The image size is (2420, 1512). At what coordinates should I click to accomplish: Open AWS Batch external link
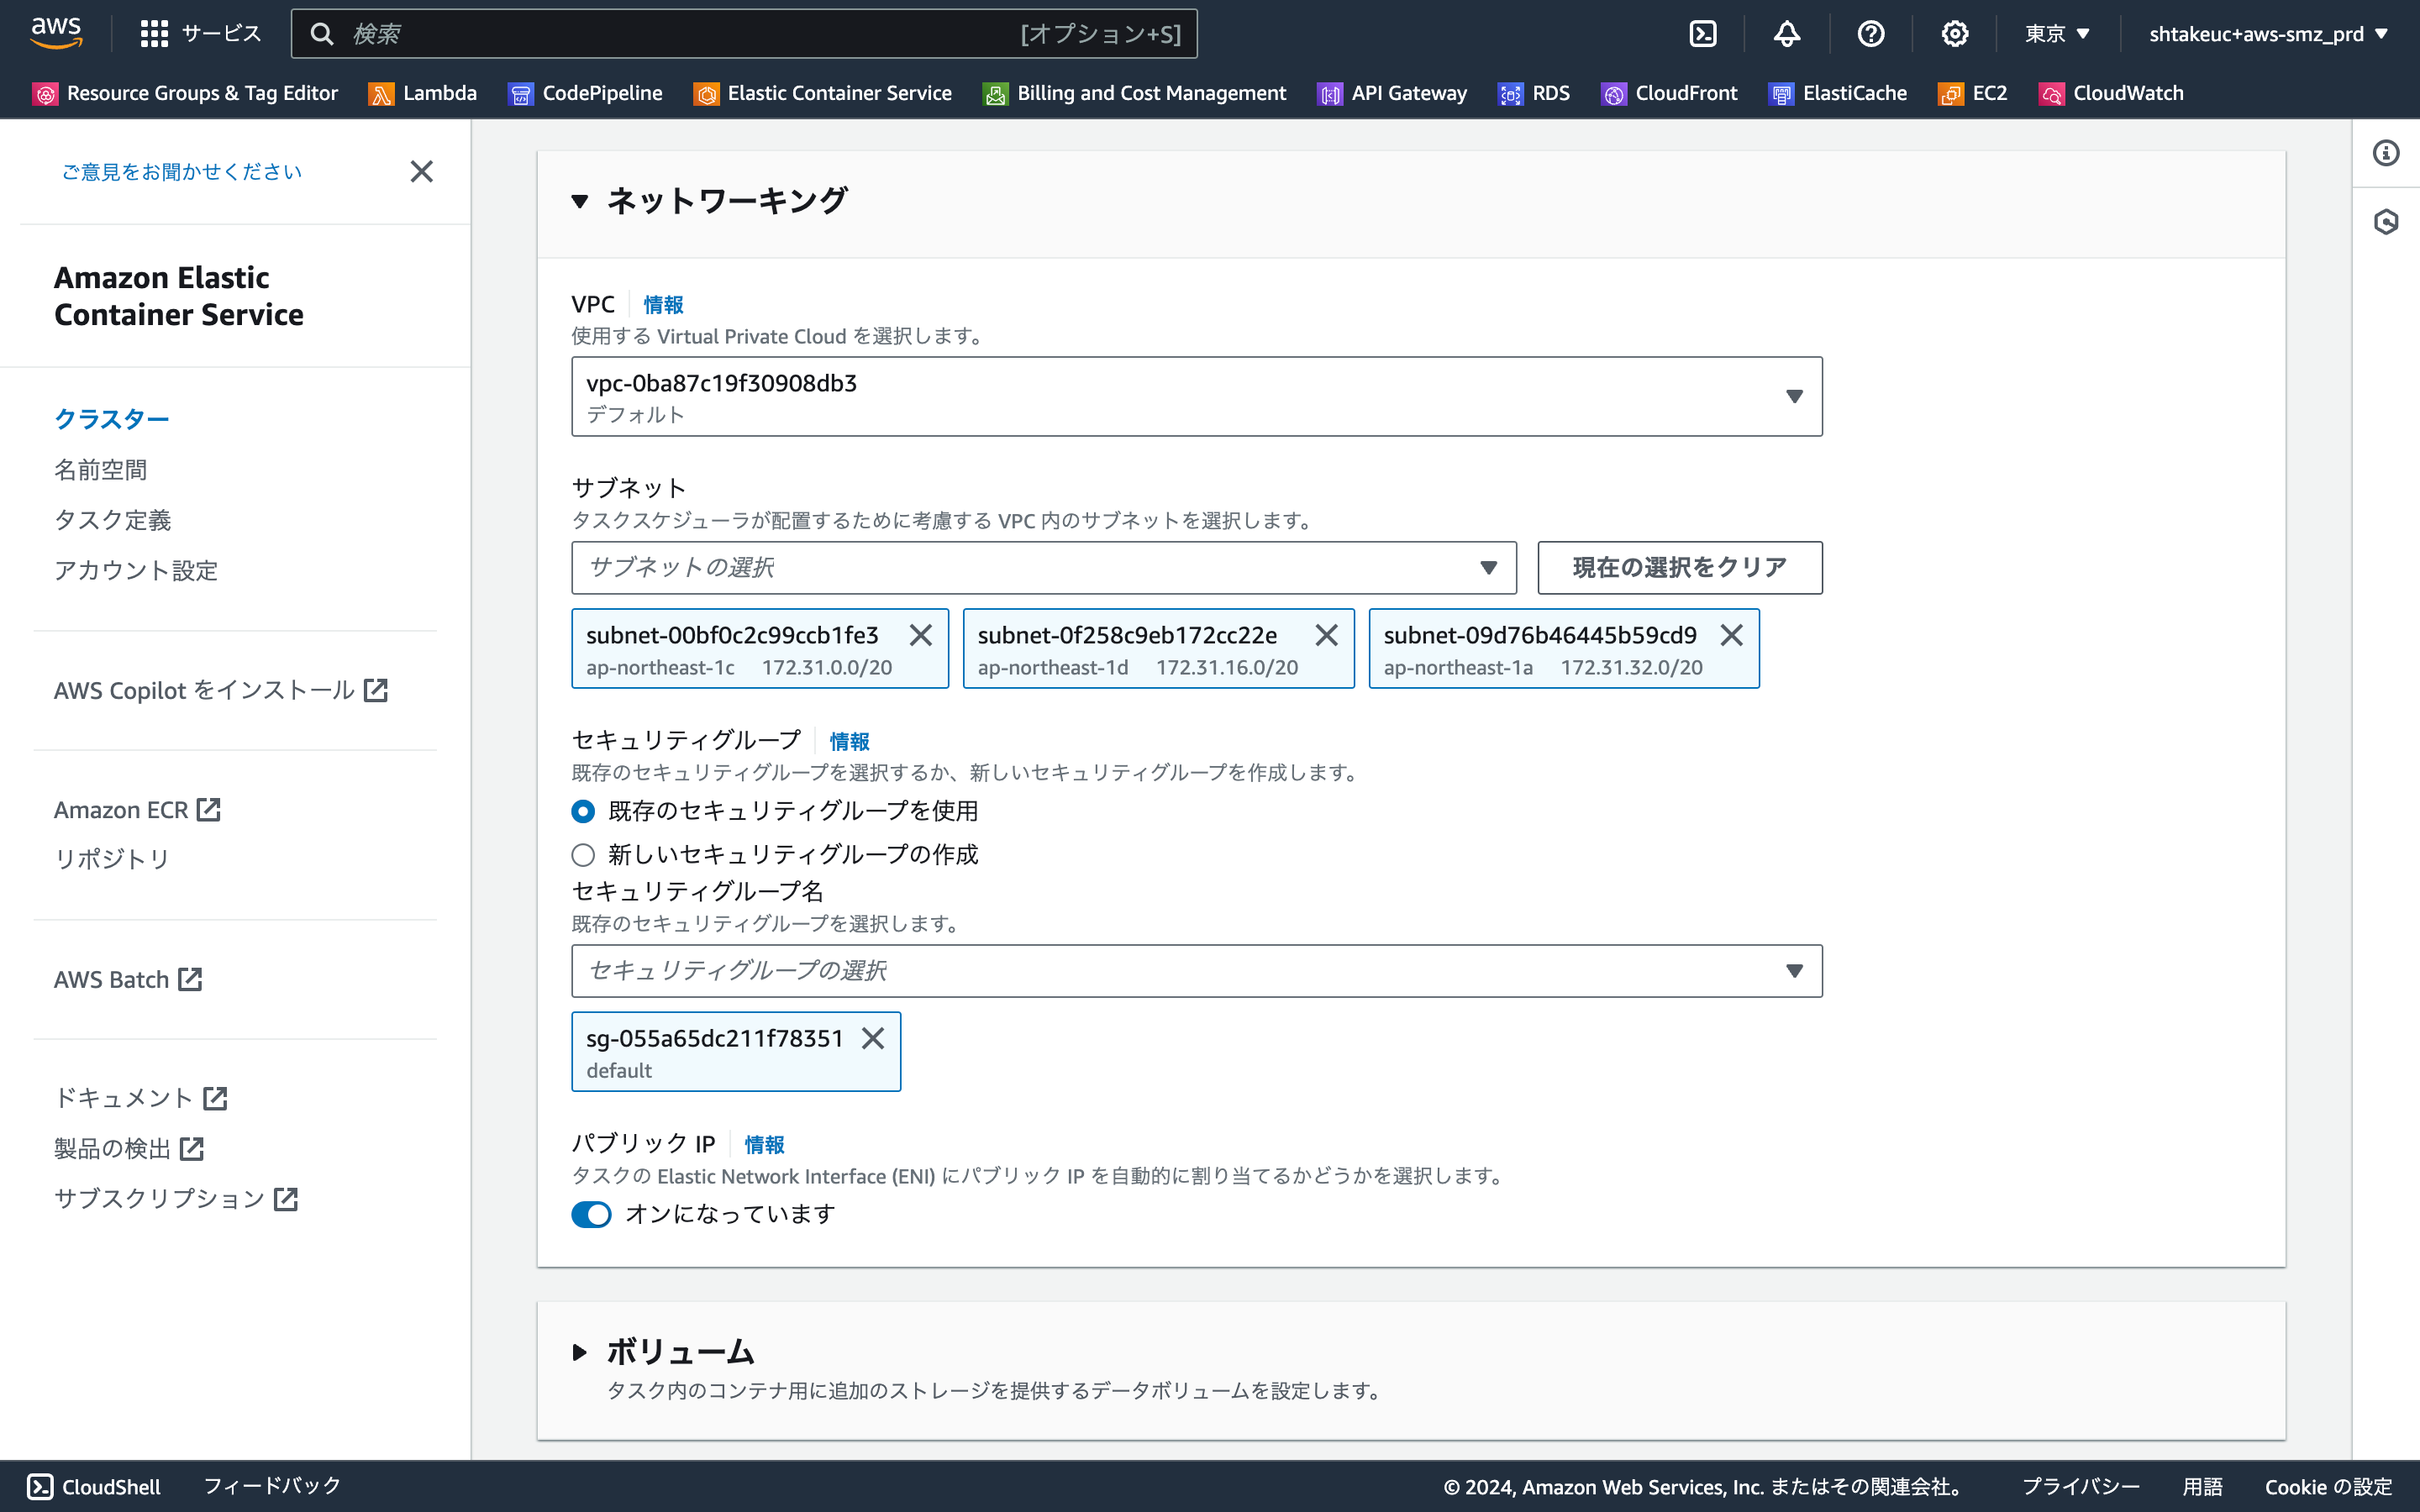[x=128, y=979]
